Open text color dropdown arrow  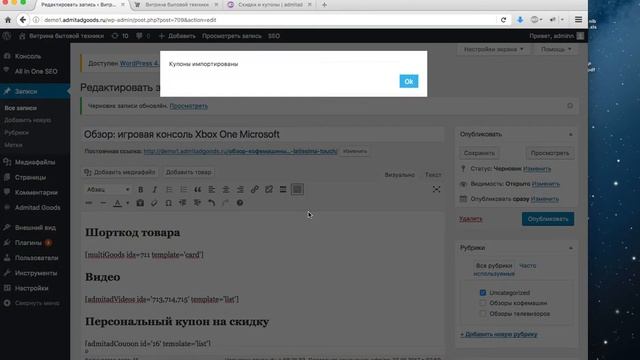click(x=127, y=203)
